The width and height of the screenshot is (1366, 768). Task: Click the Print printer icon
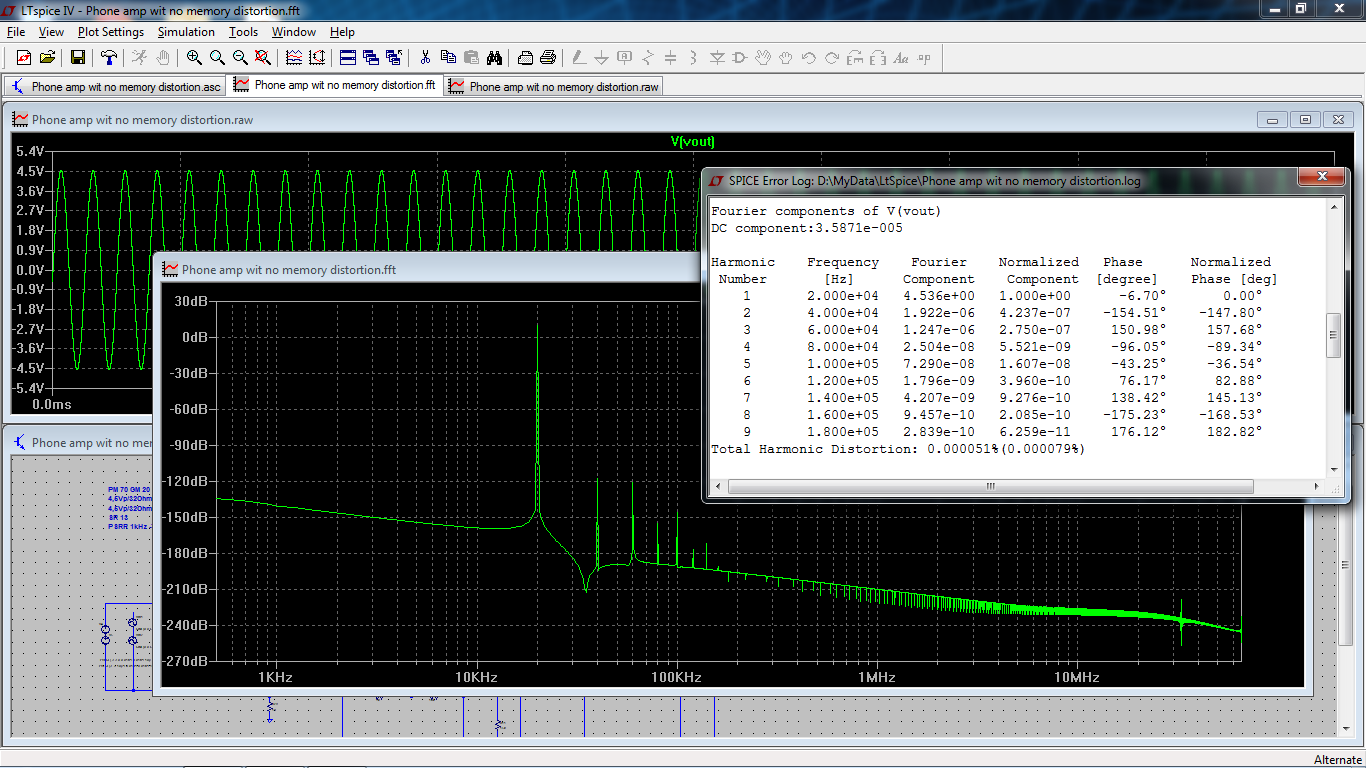pos(548,57)
